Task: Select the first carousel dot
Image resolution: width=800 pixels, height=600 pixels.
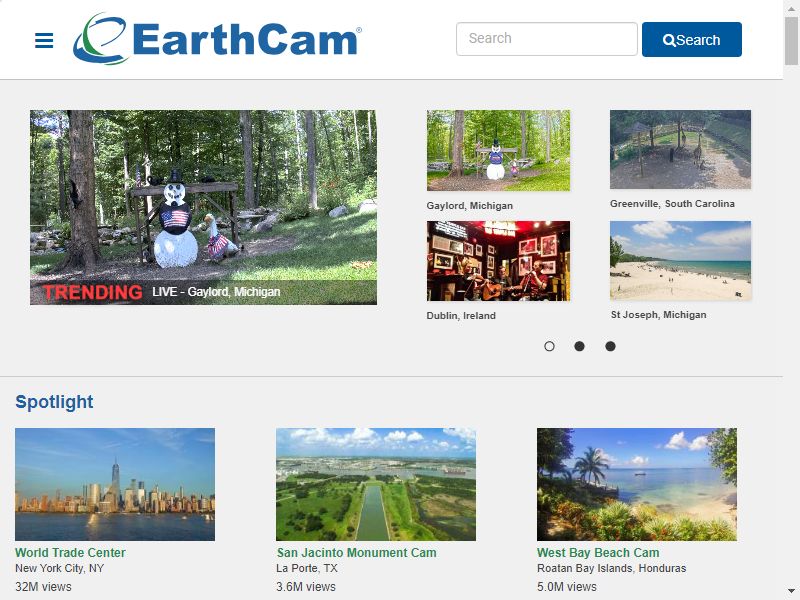Action: click(x=549, y=346)
